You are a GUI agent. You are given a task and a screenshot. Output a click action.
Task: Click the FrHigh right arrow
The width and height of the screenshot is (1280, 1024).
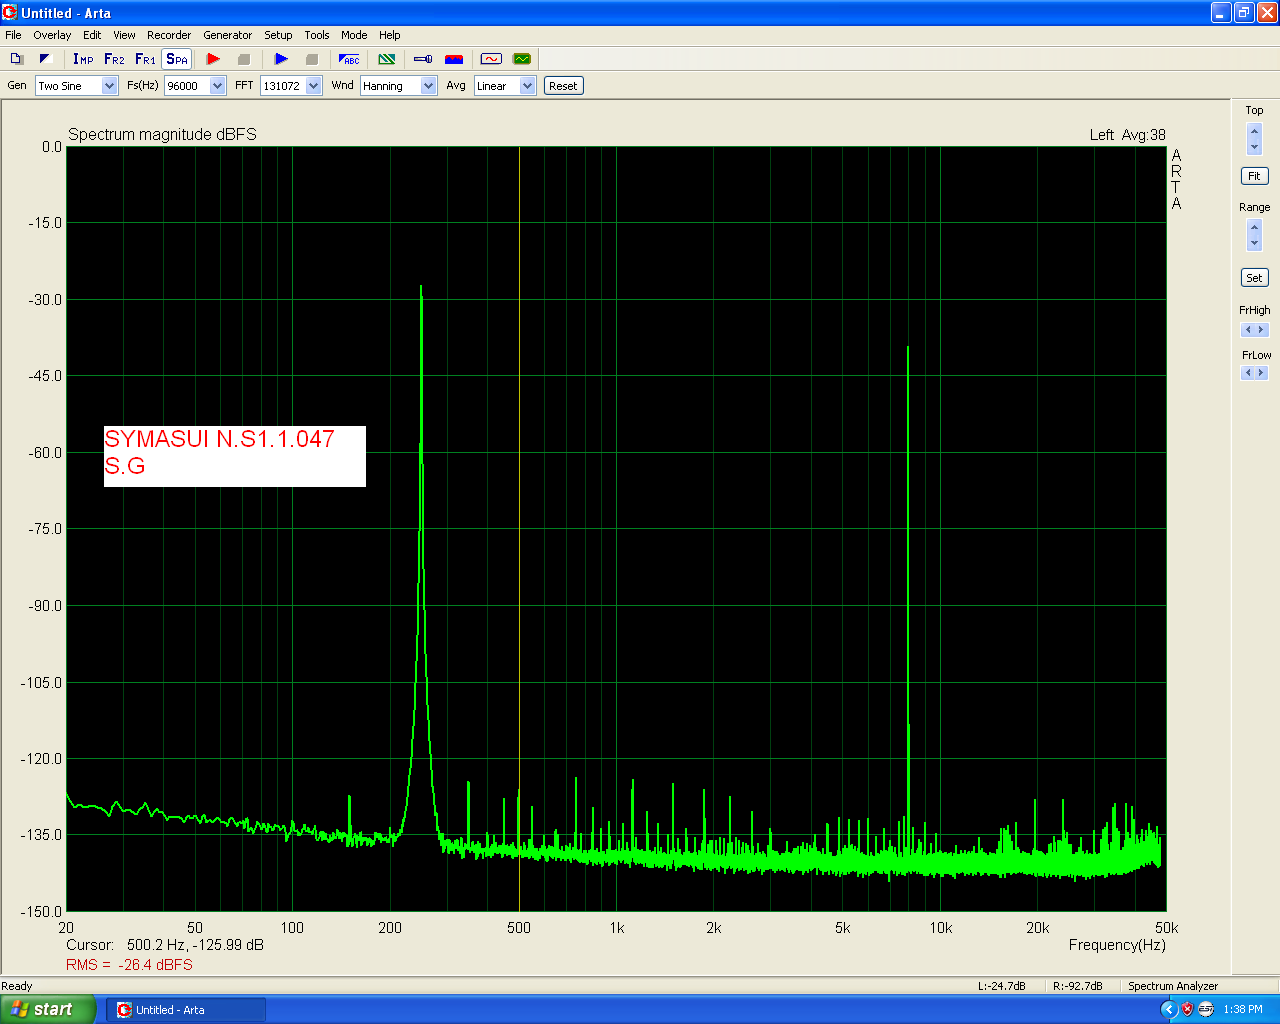(x=1262, y=330)
